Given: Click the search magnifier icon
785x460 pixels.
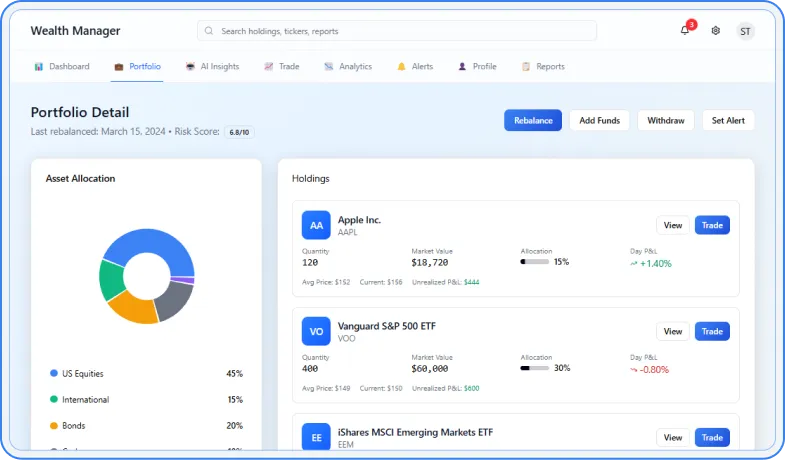Looking at the screenshot, I should pyautogui.click(x=209, y=31).
